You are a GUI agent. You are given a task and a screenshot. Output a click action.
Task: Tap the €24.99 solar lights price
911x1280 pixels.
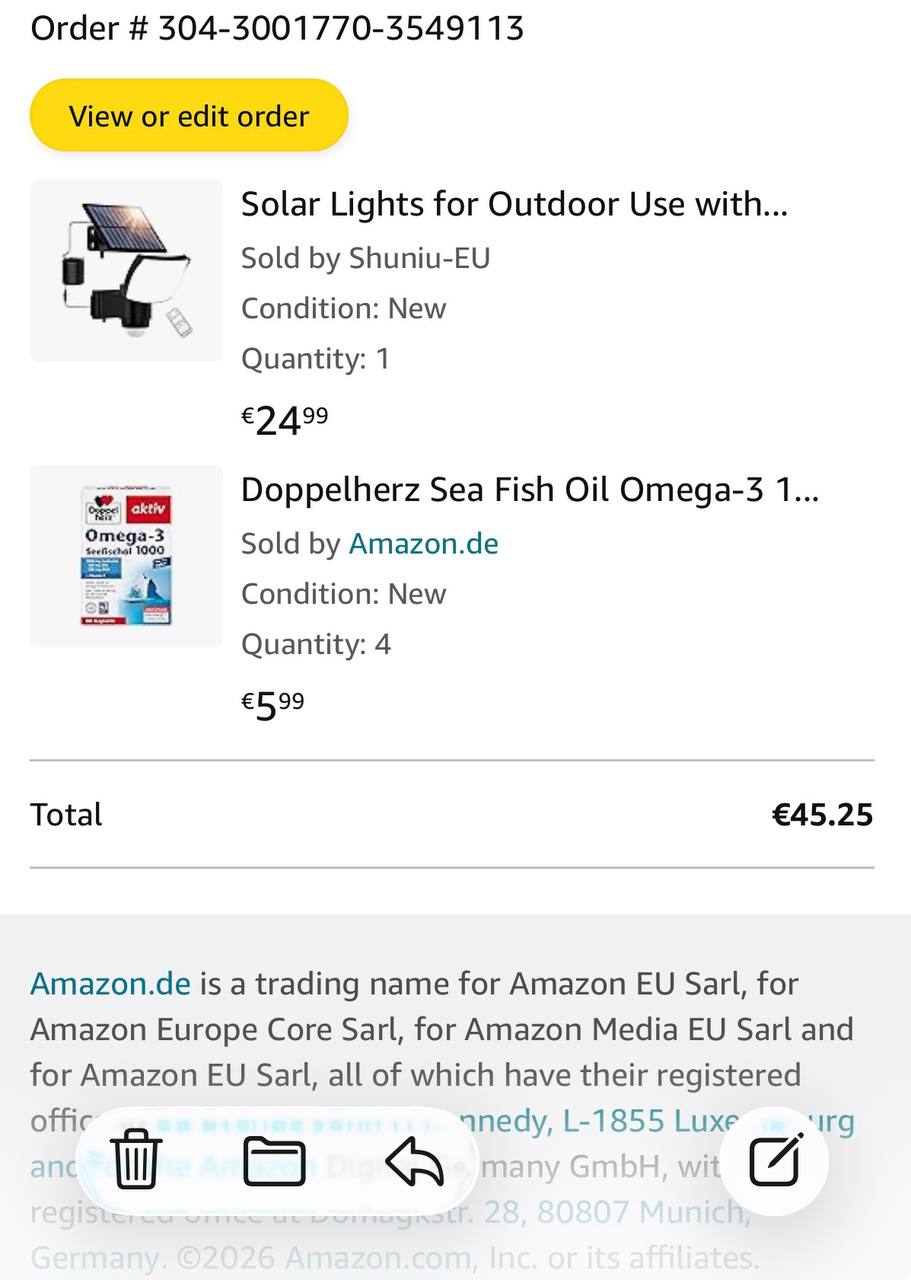[x=285, y=420]
